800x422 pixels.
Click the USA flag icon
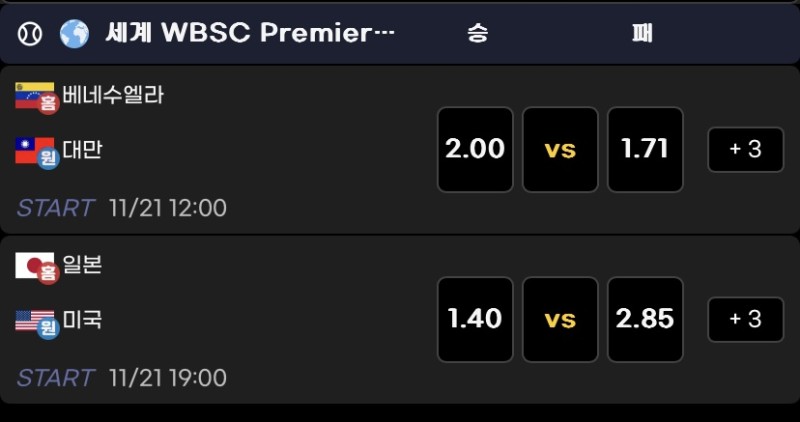point(35,321)
